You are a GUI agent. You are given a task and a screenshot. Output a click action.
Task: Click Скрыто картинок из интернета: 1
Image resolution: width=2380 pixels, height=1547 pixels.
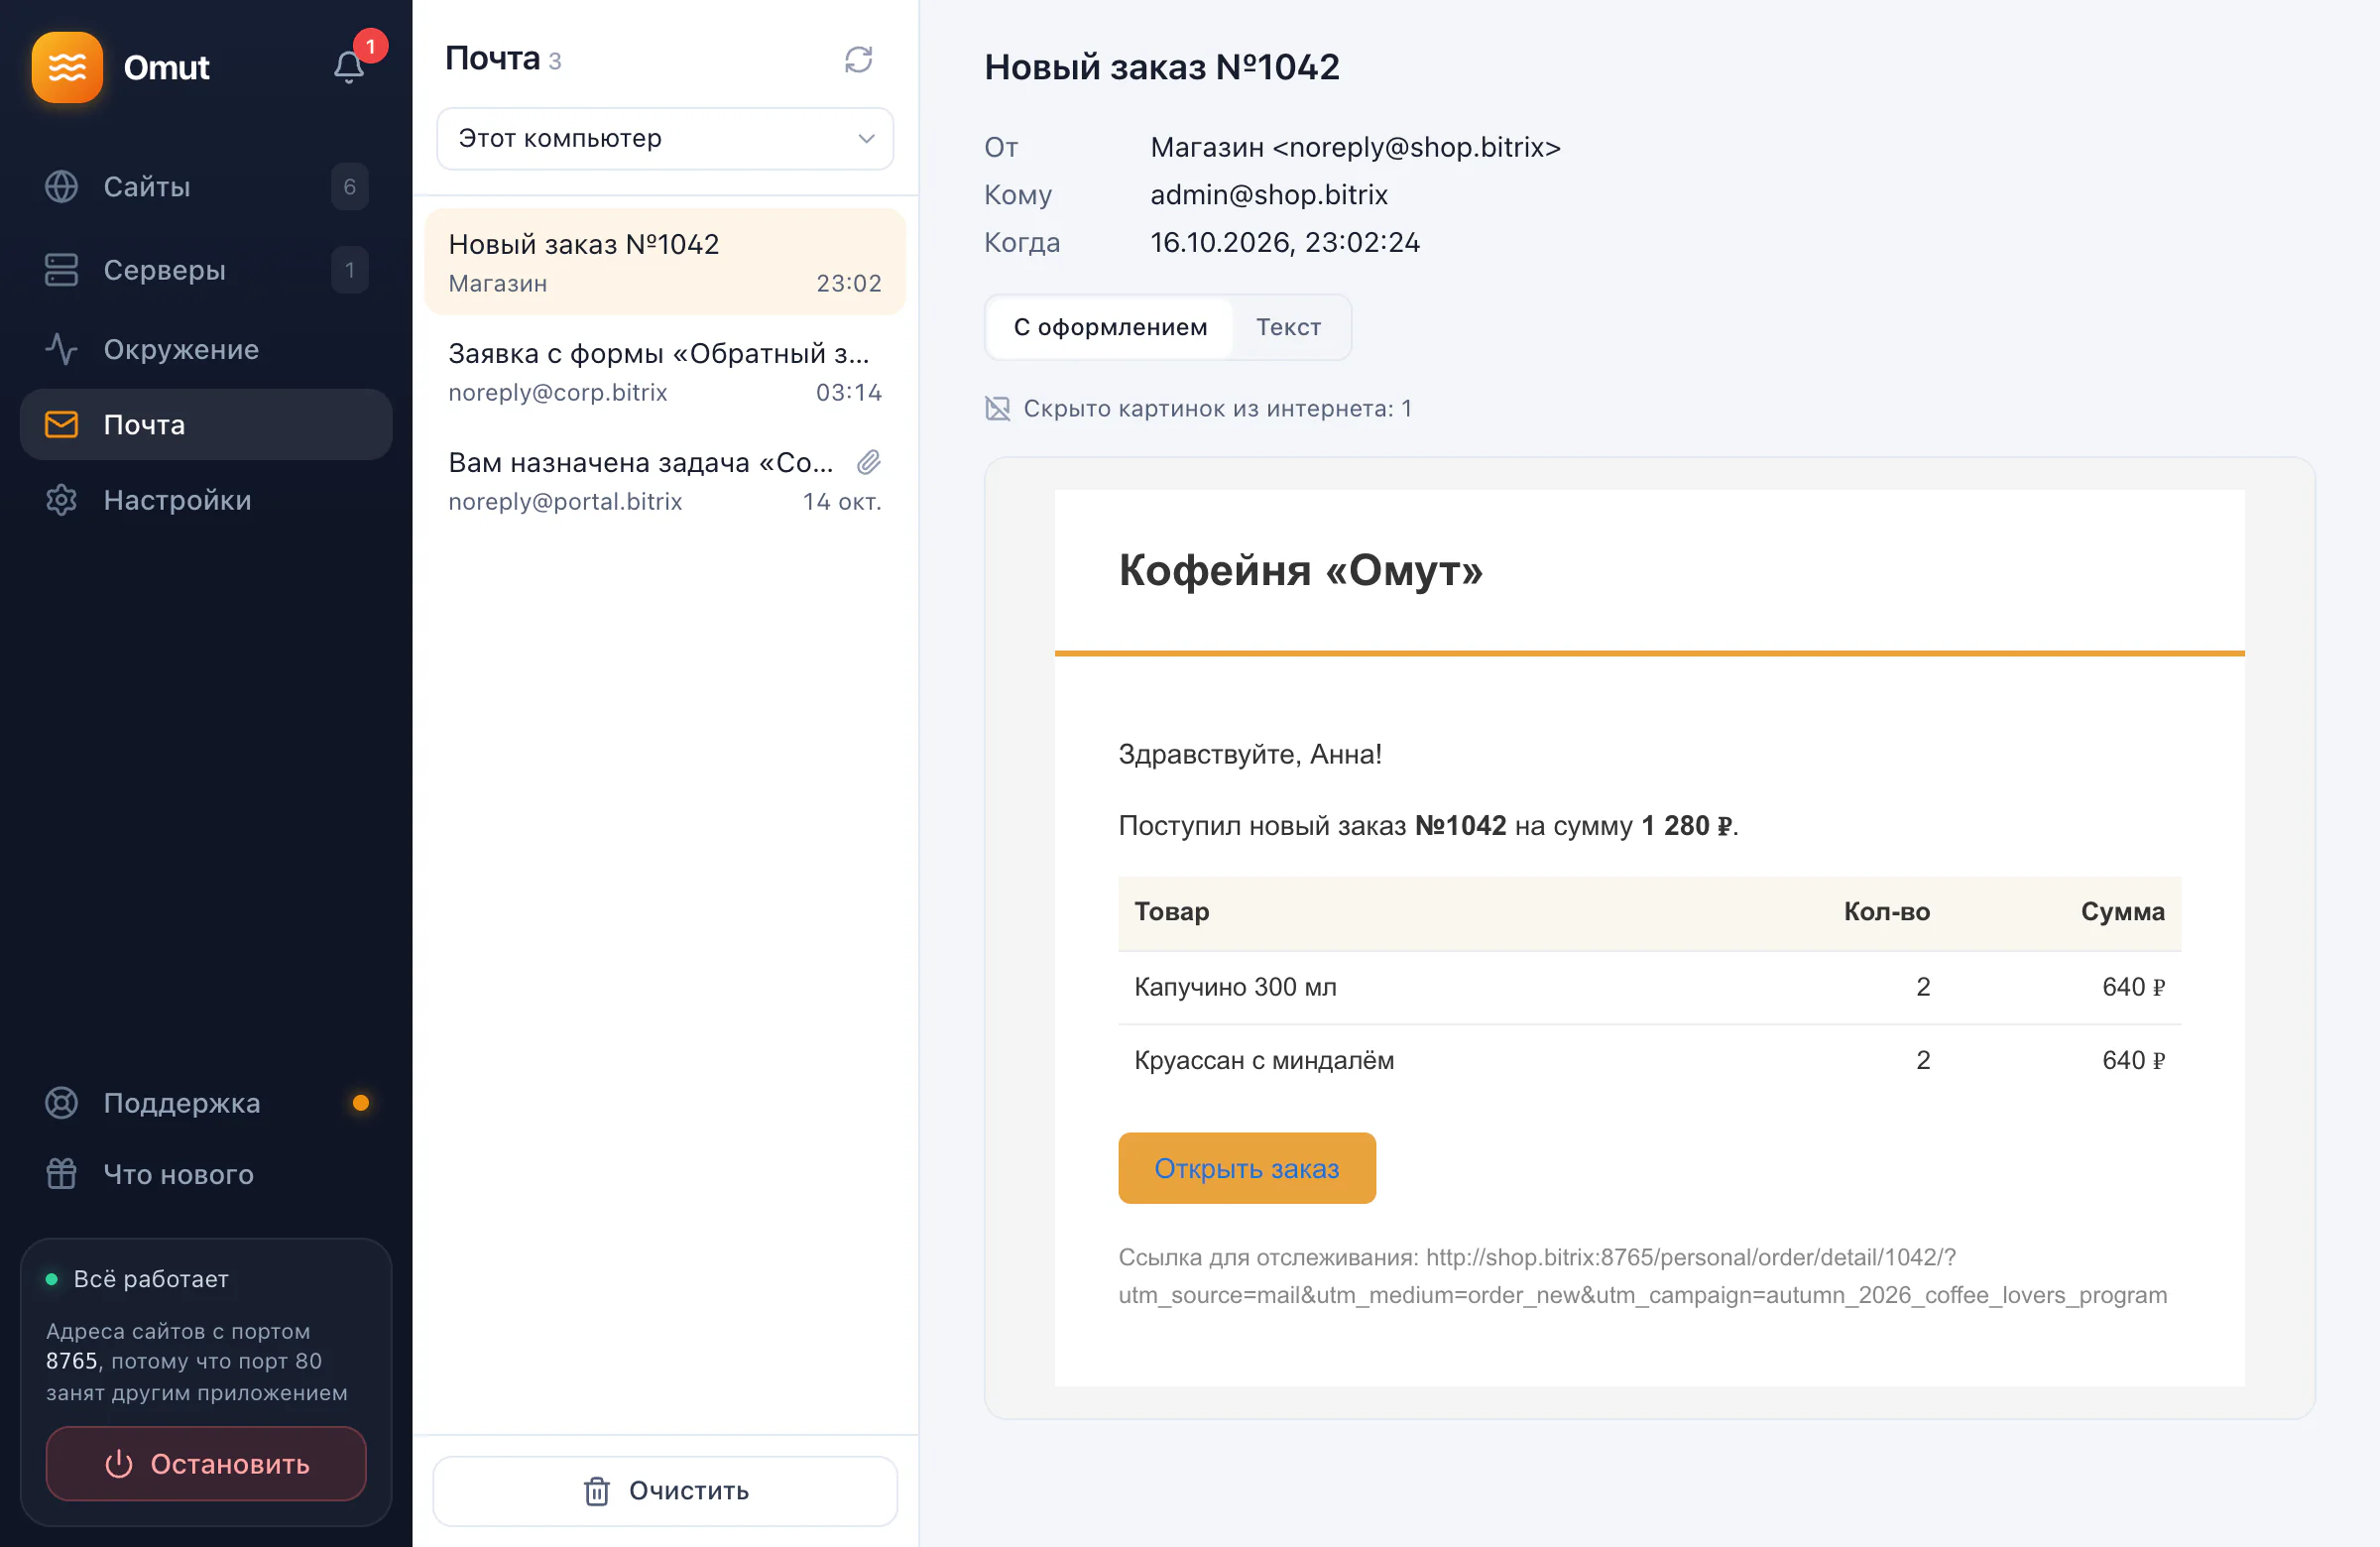point(1217,408)
